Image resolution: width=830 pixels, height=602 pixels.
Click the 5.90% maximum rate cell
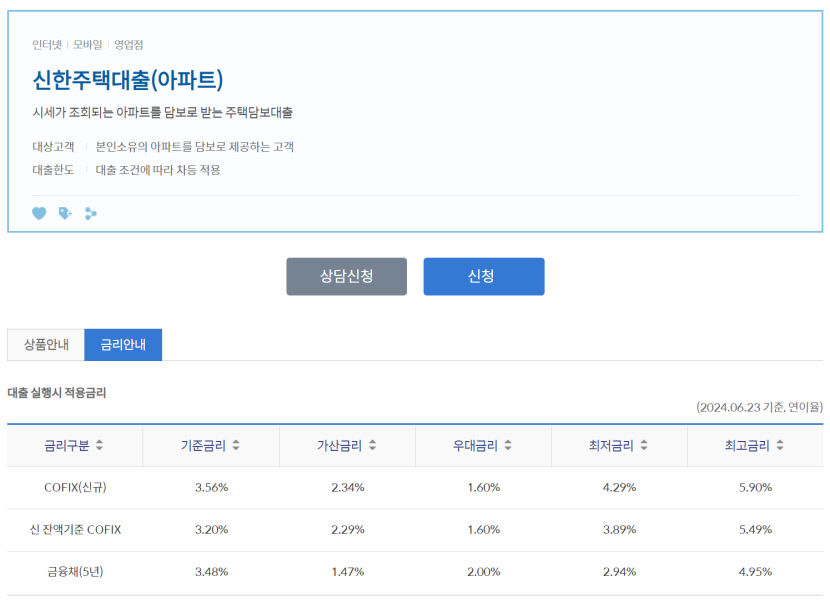[x=755, y=487]
